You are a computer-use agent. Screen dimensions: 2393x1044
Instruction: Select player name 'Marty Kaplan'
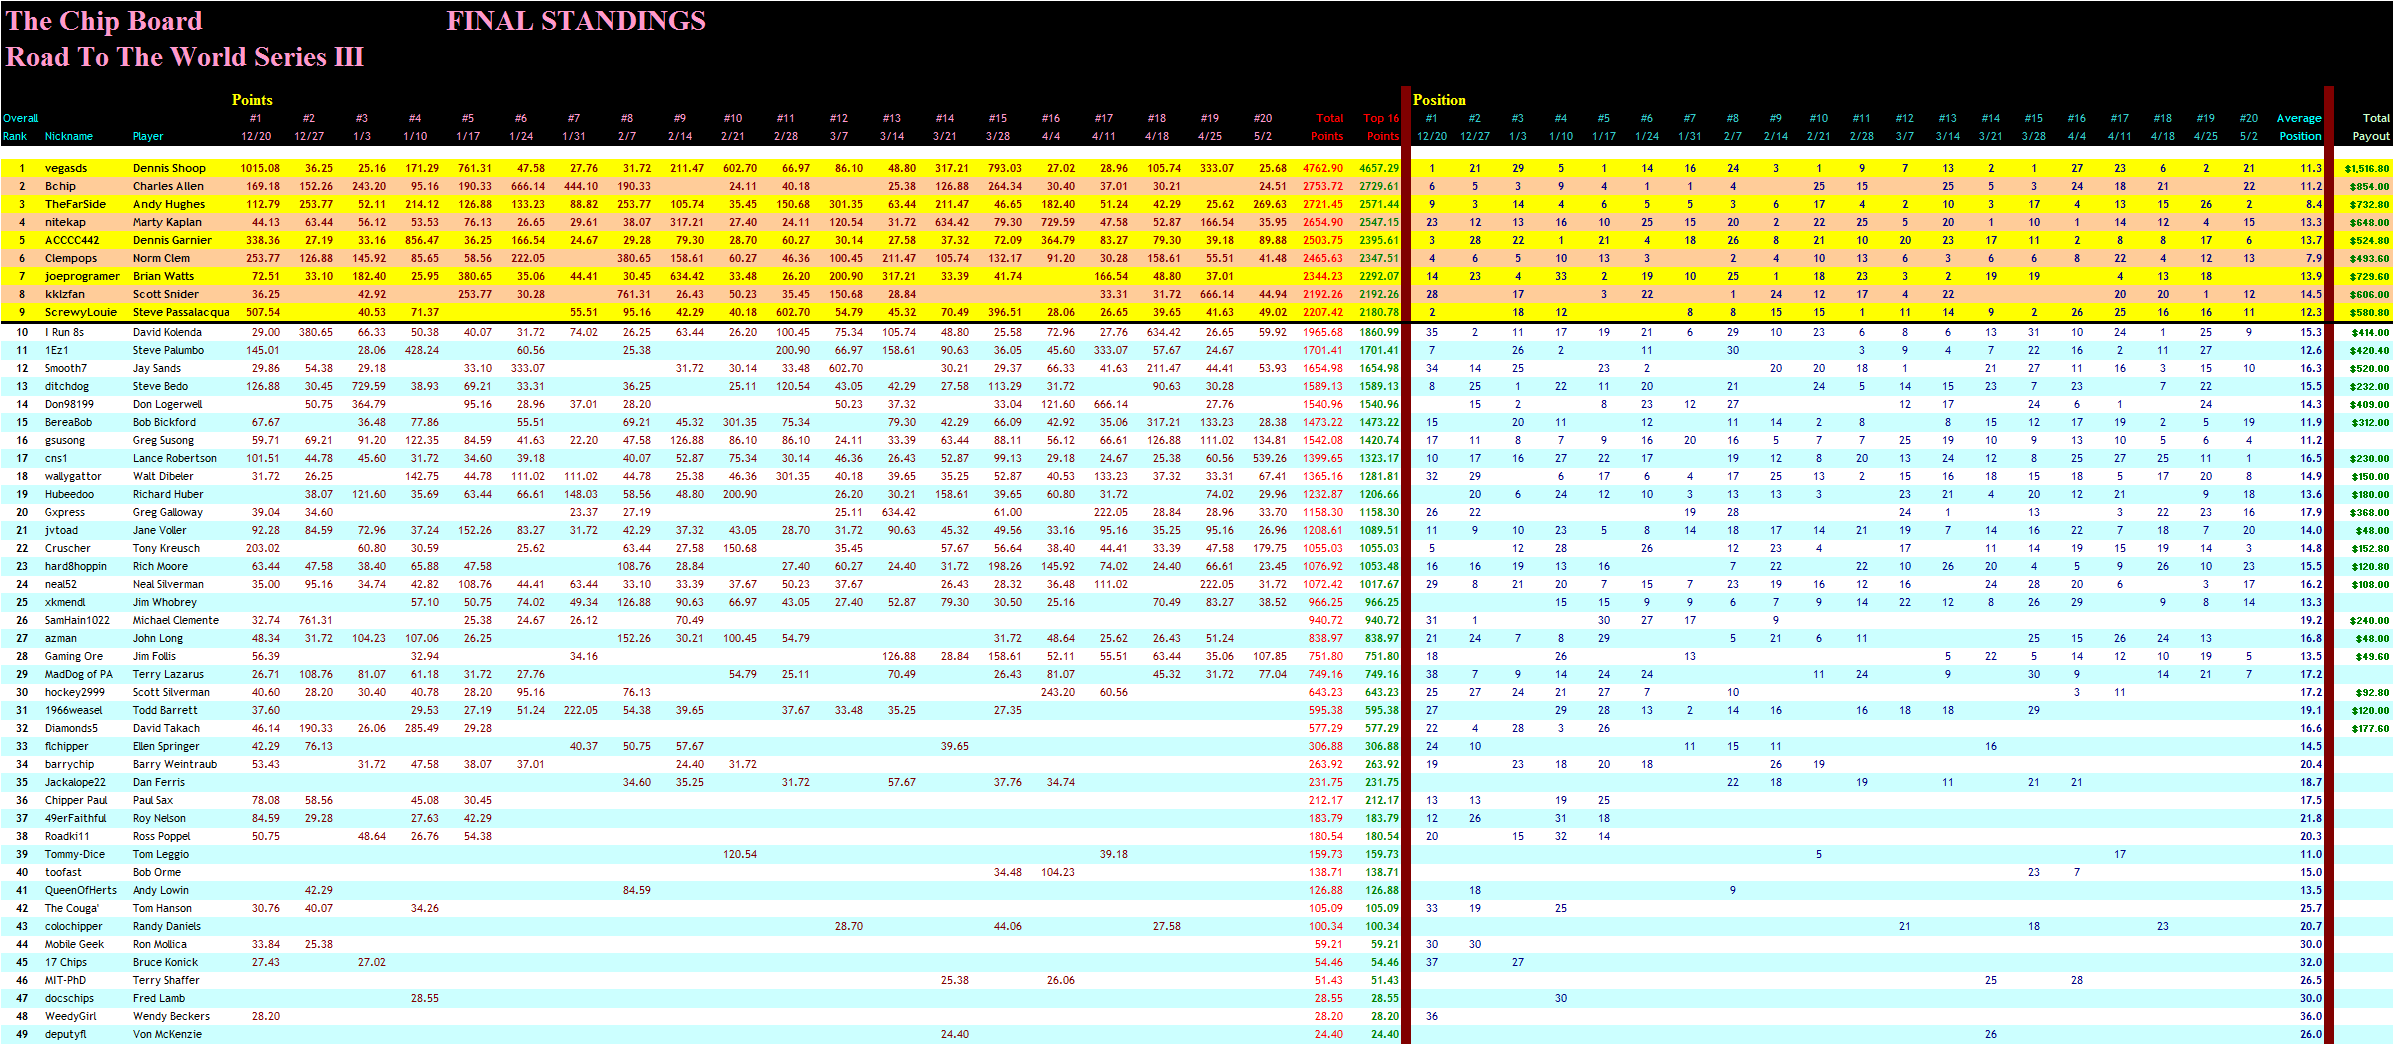point(167,223)
